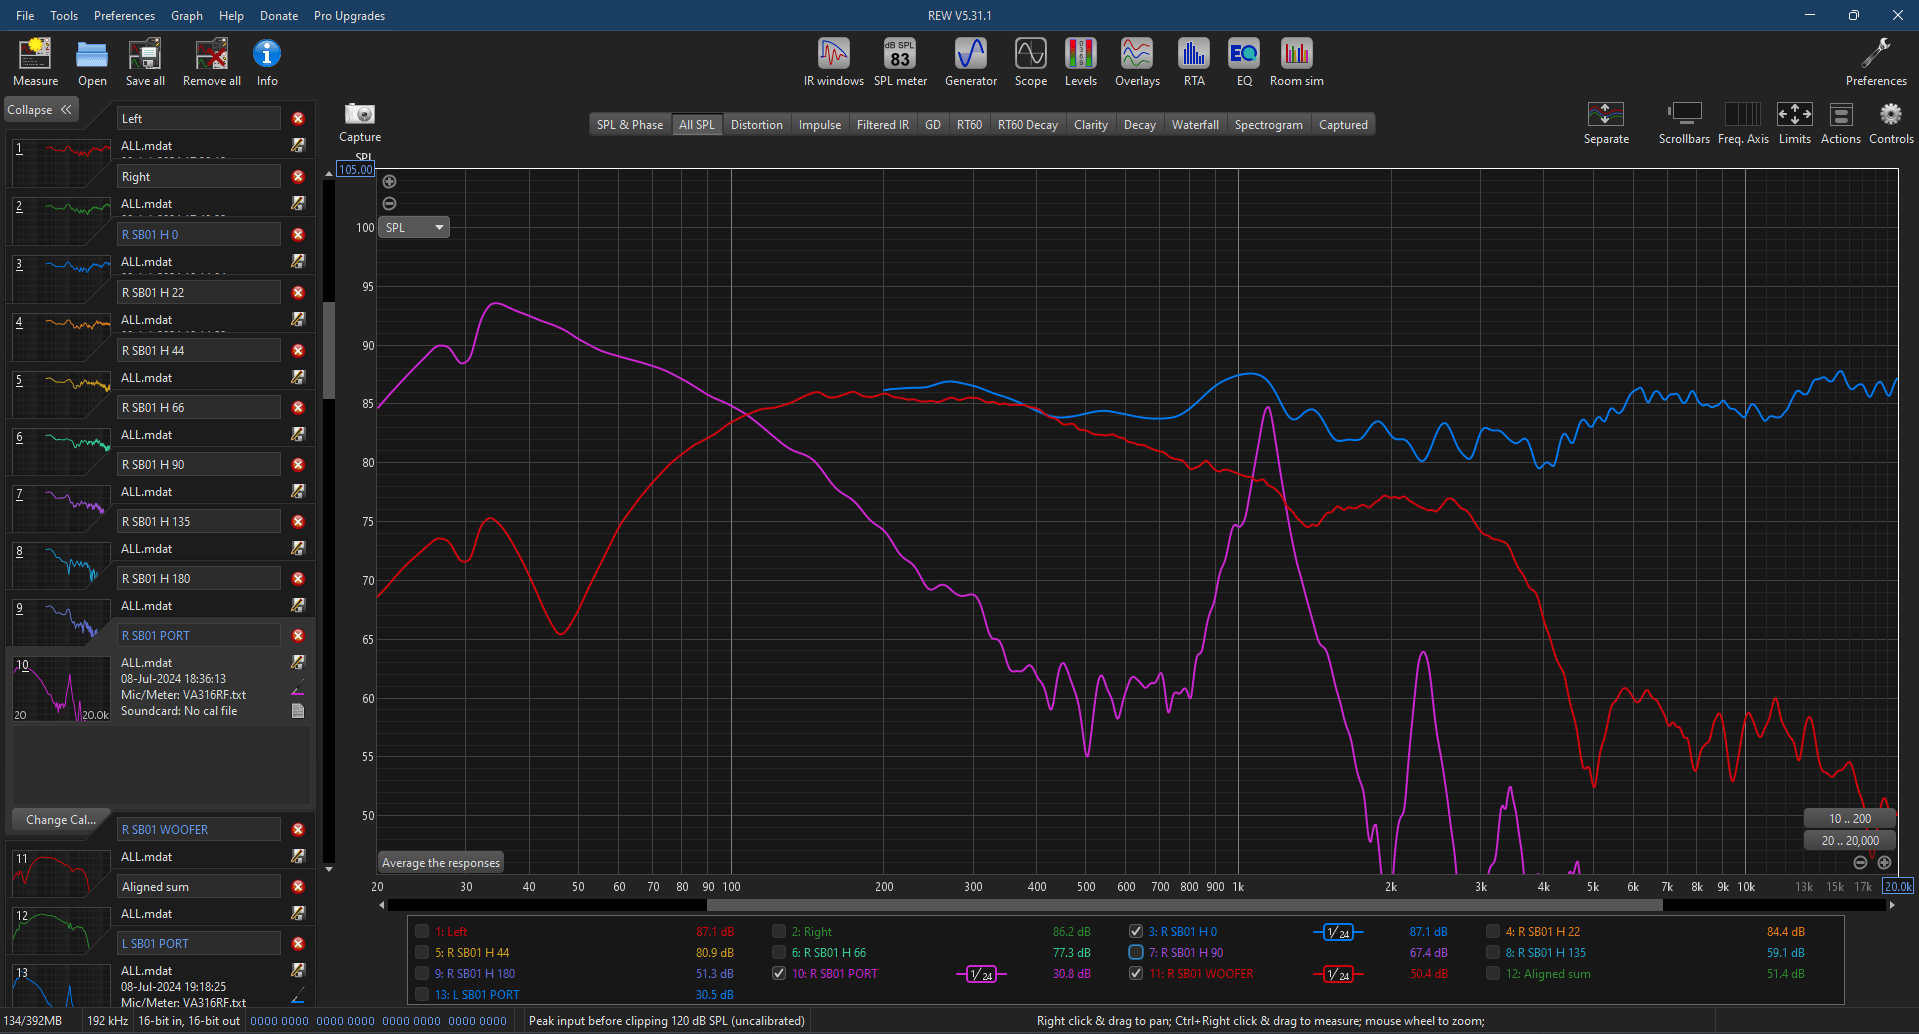Open the Overlays window
The width and height of the screenshot is (1919, 1034).
(1137, 62)
